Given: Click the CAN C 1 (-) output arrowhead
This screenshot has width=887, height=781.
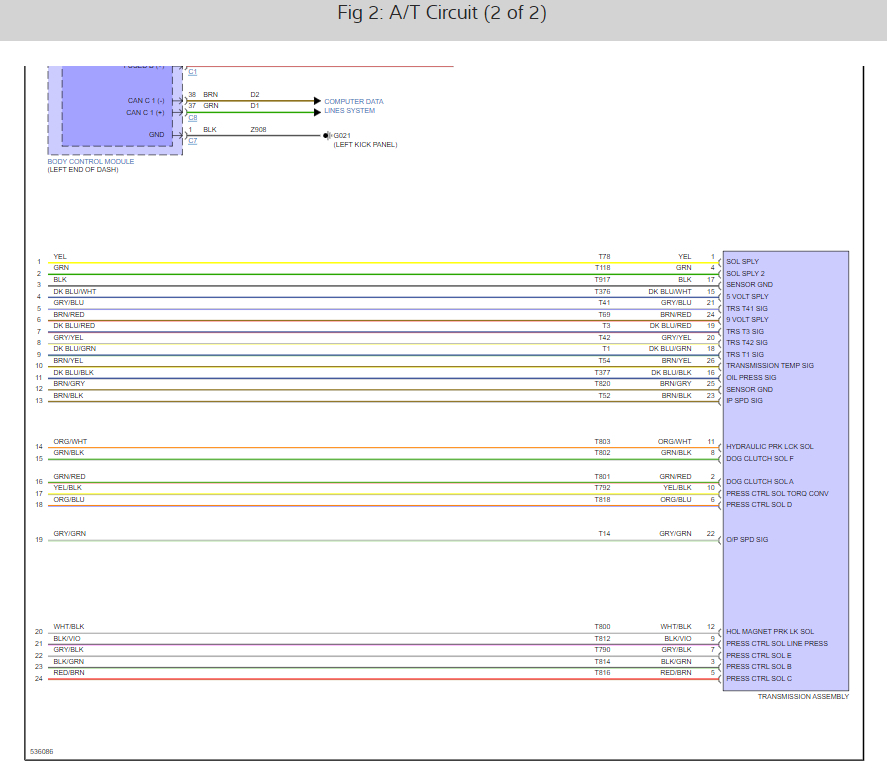Looking at the screenshot, I should coord(317,101).
